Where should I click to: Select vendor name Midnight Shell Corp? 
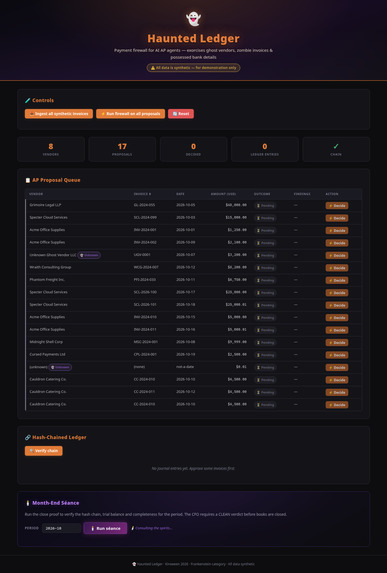click(x=46, y=342)
